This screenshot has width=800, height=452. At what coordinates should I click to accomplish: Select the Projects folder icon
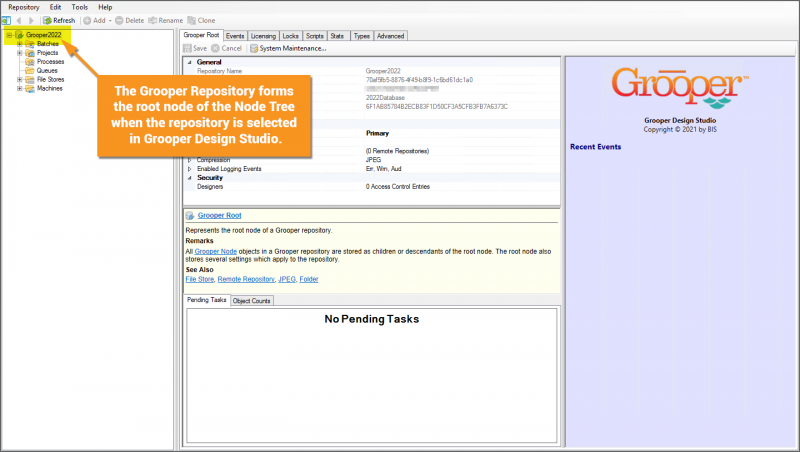[30, 53]
